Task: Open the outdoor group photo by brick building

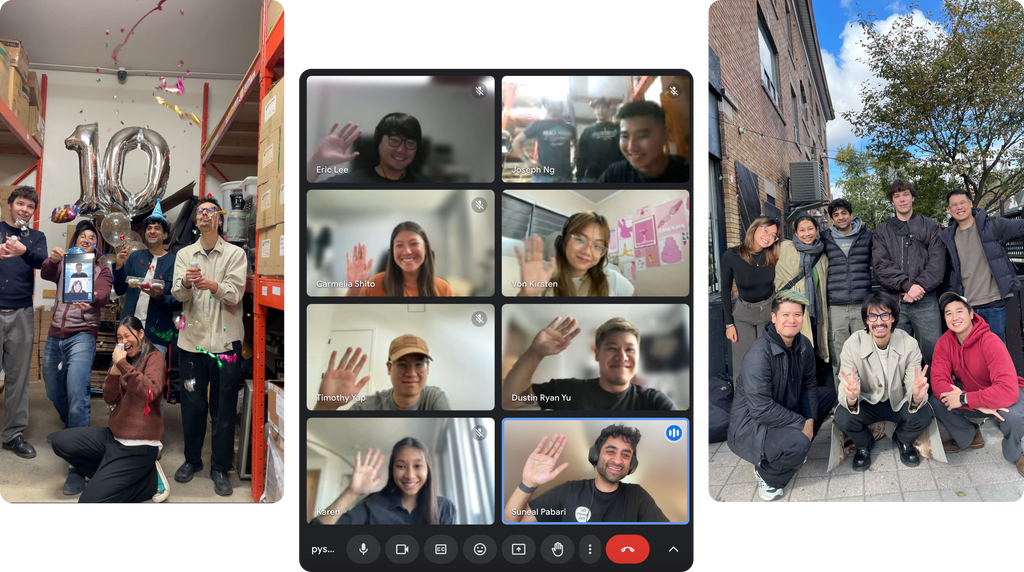Action: (865, 250)
